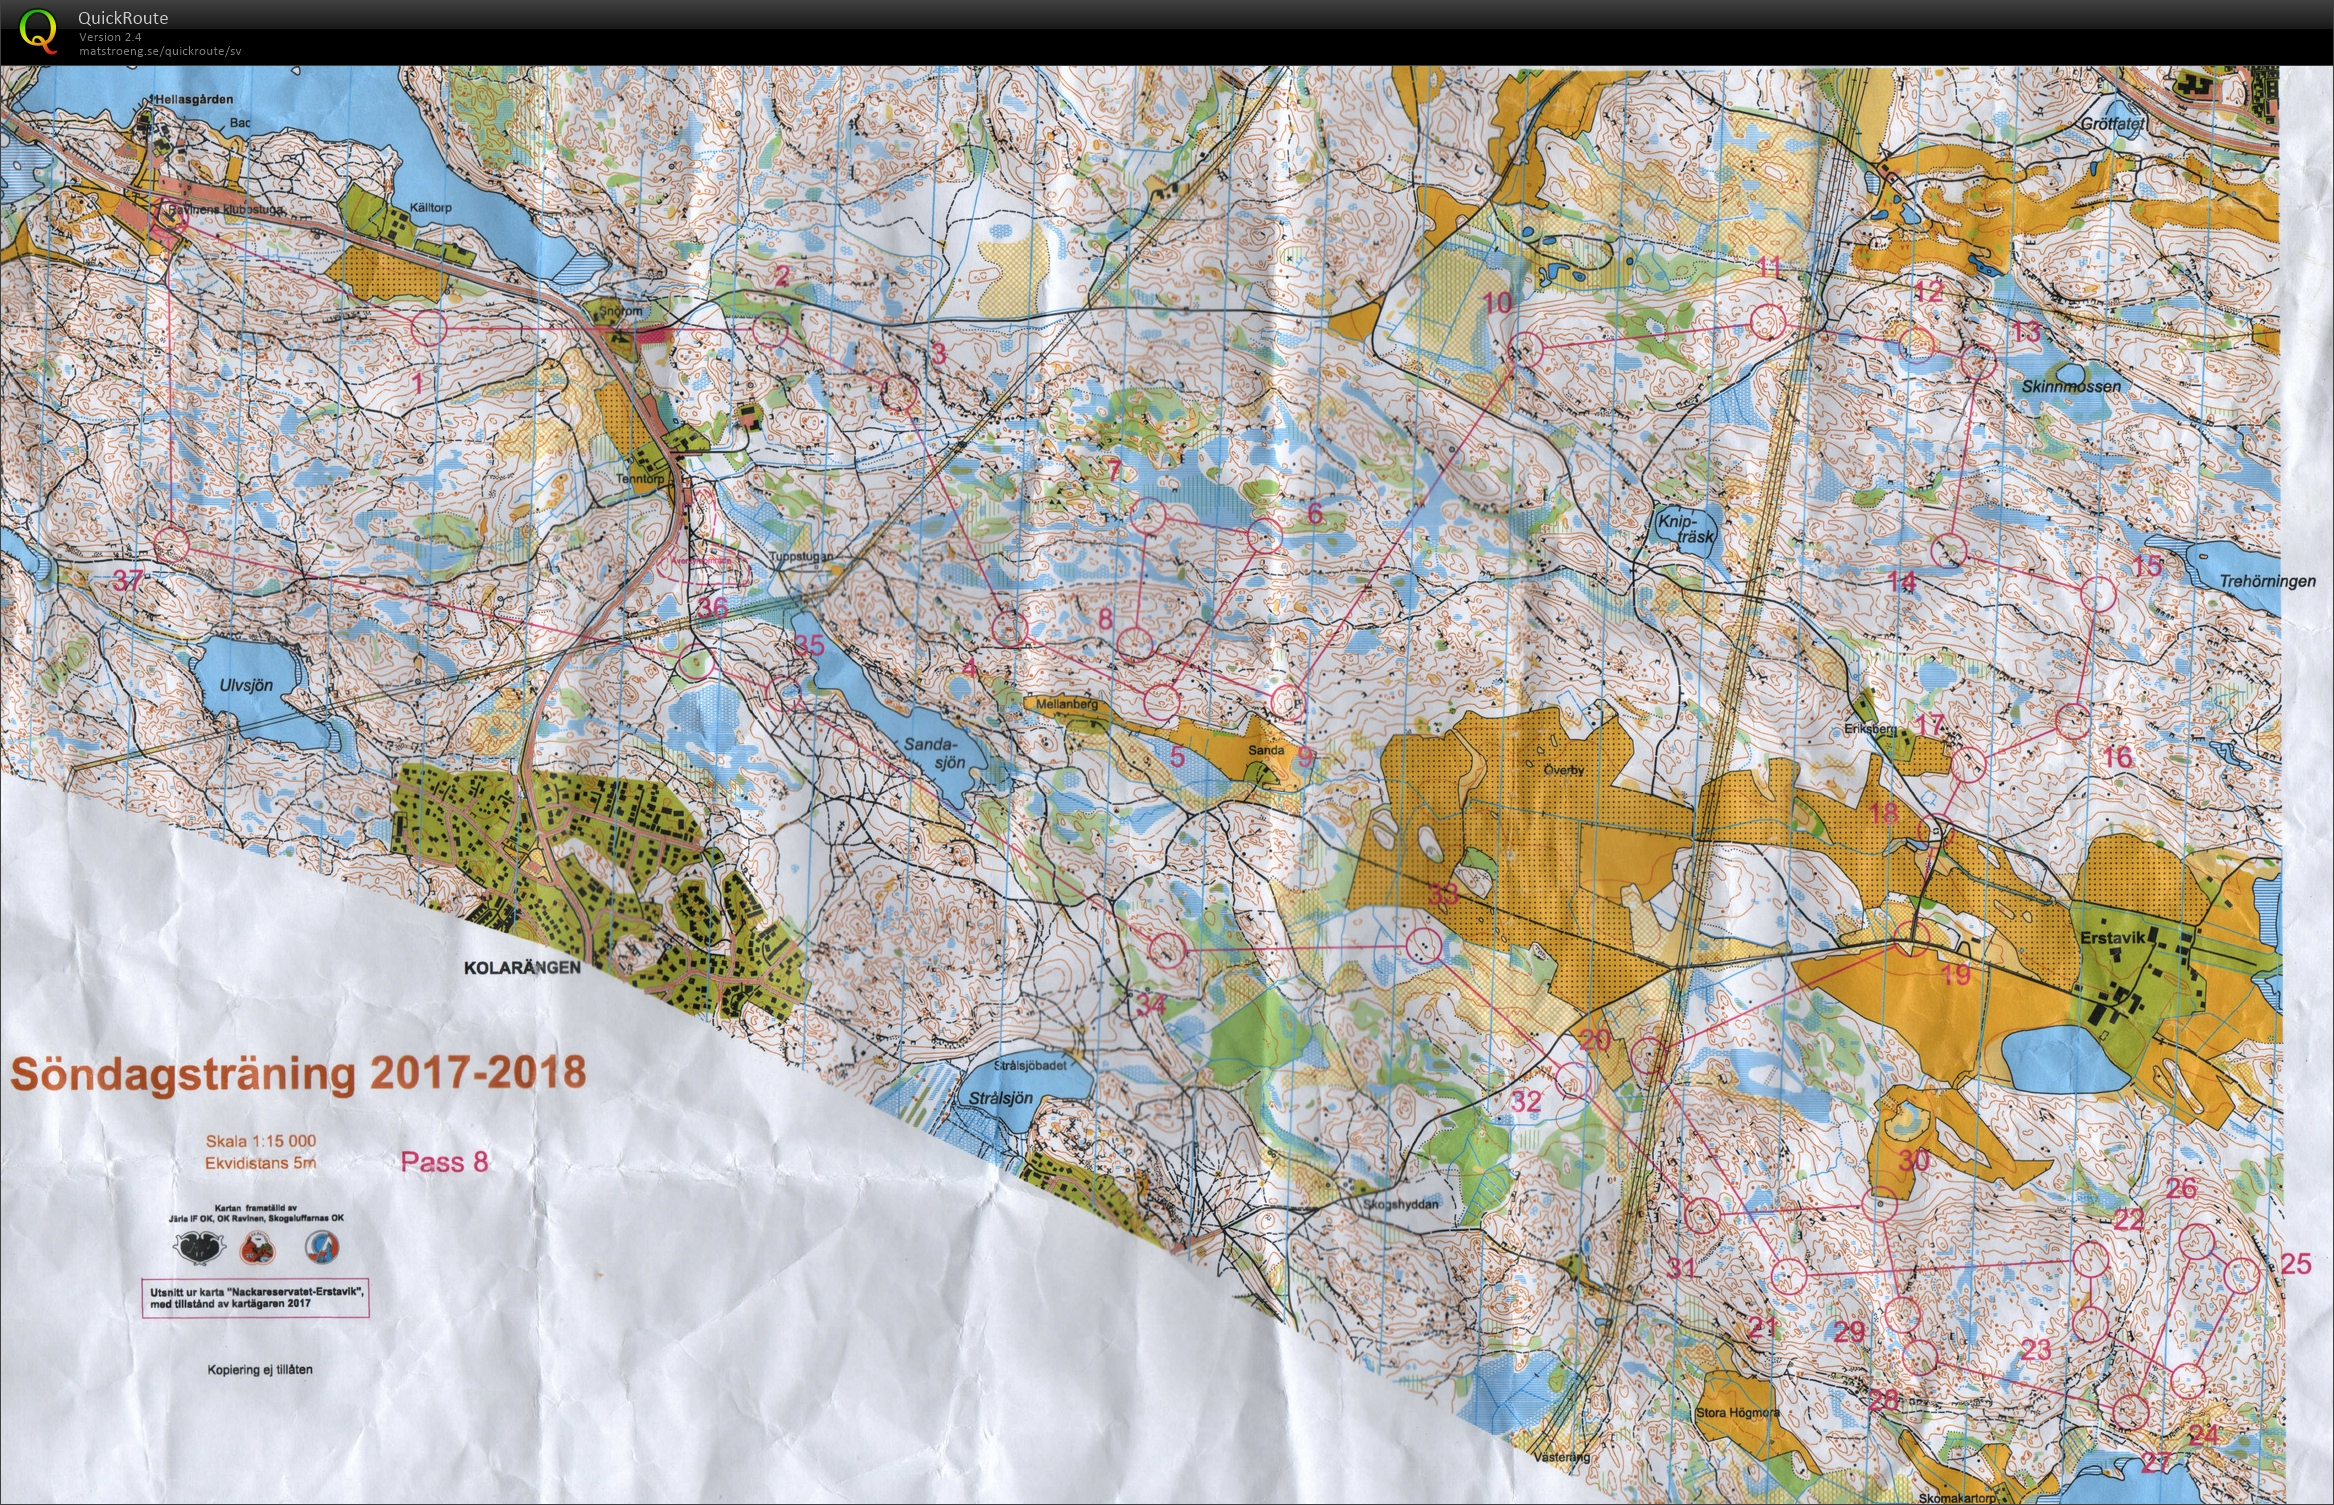Click the Hellasgården label
The image size is (2334, 1505).
(193, 99)
